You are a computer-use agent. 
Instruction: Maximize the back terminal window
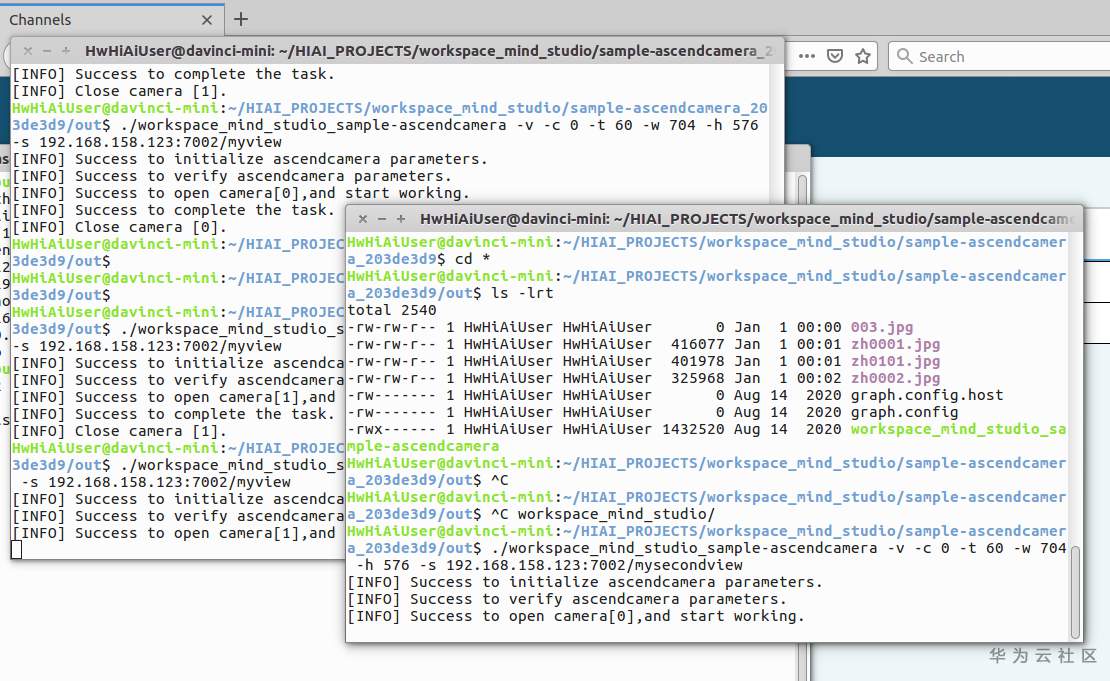tap(66, 51)
